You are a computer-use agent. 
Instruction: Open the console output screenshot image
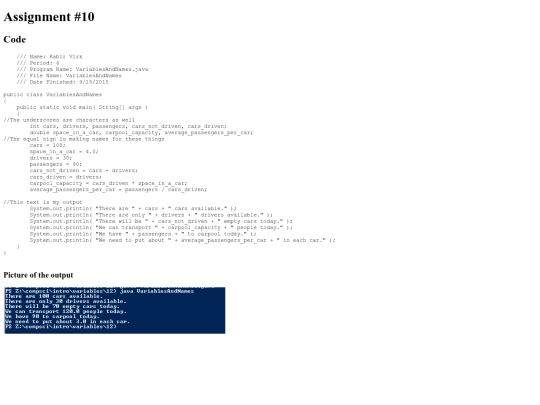click(x=115, y=310)
